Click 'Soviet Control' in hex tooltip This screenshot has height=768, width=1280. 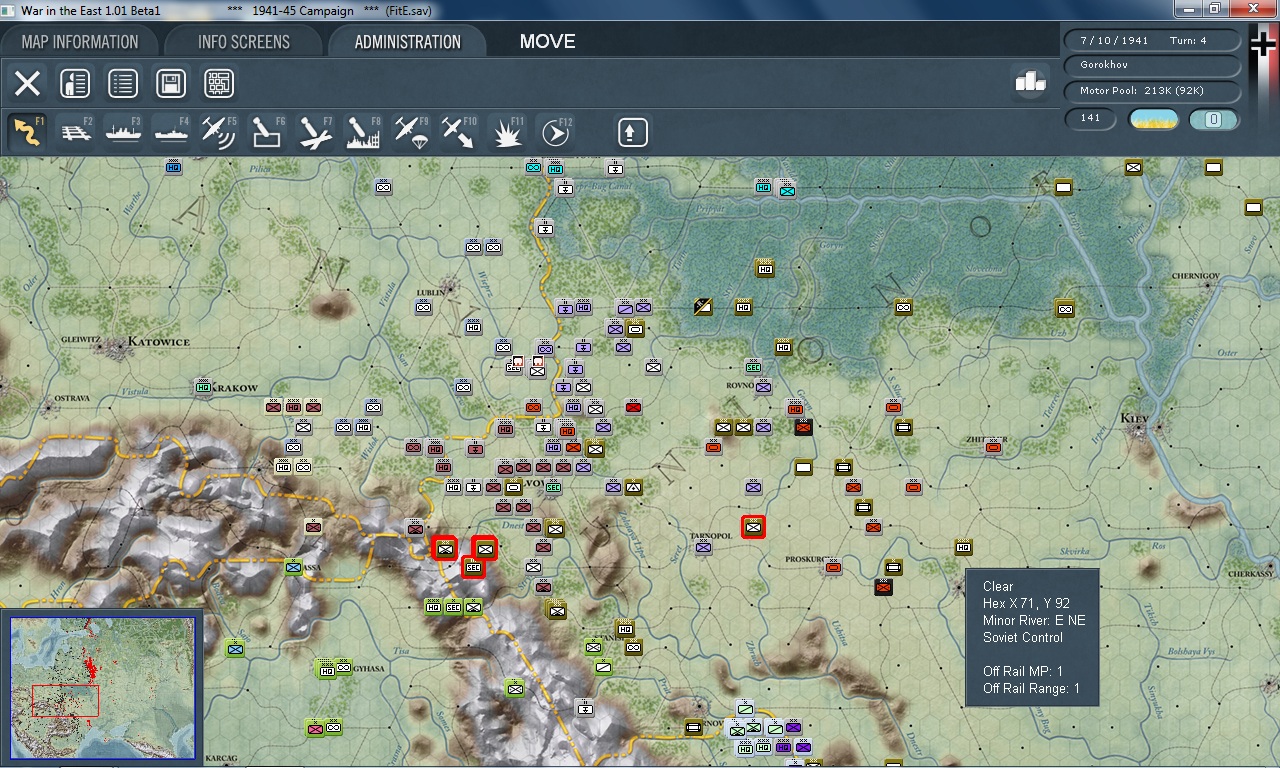point(1022,637)
